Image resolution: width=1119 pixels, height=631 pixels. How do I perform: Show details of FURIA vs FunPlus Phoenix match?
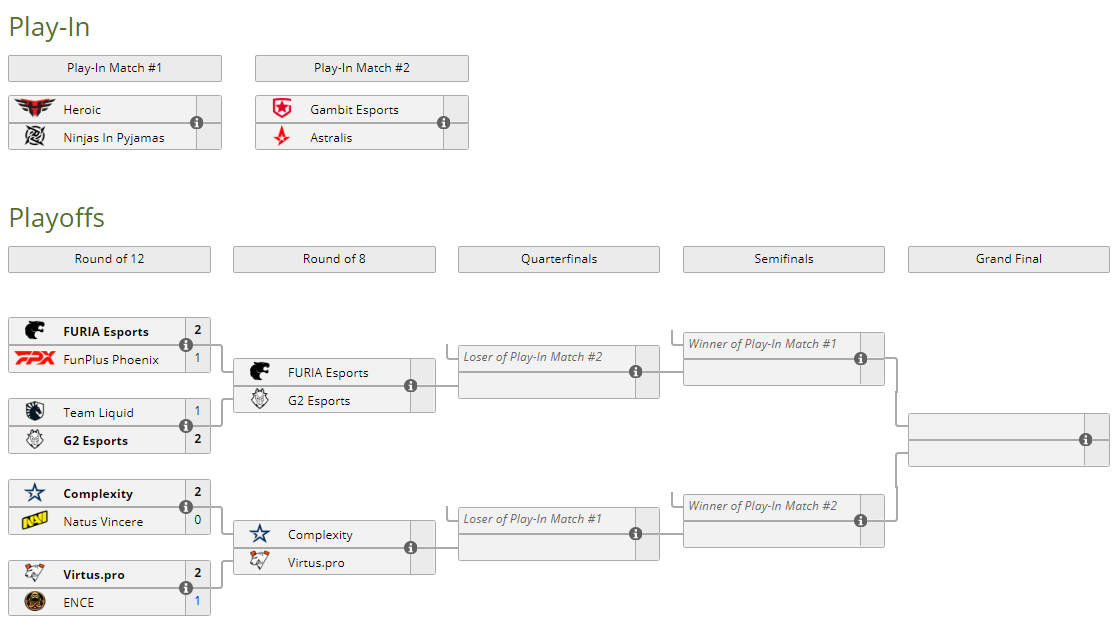(x=185, y=345)
